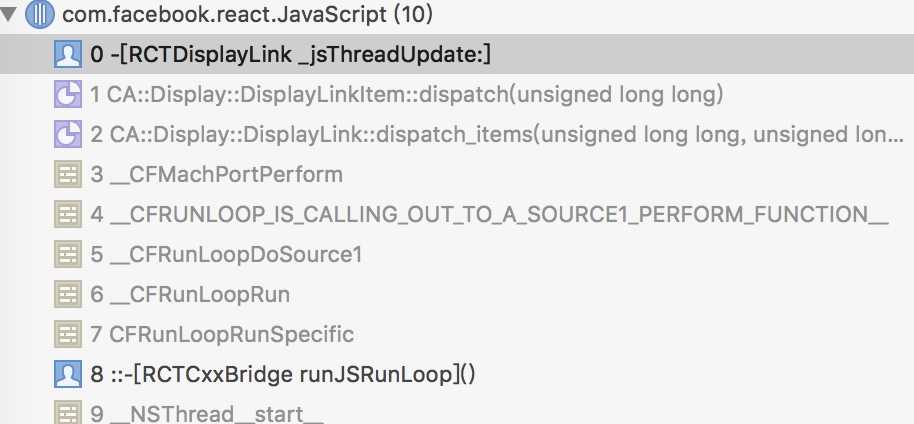Click icon beside __CFRunLoopDoSource1 frame
The height and width of the screenshot is (424, 914).
(x=67, y=255)
